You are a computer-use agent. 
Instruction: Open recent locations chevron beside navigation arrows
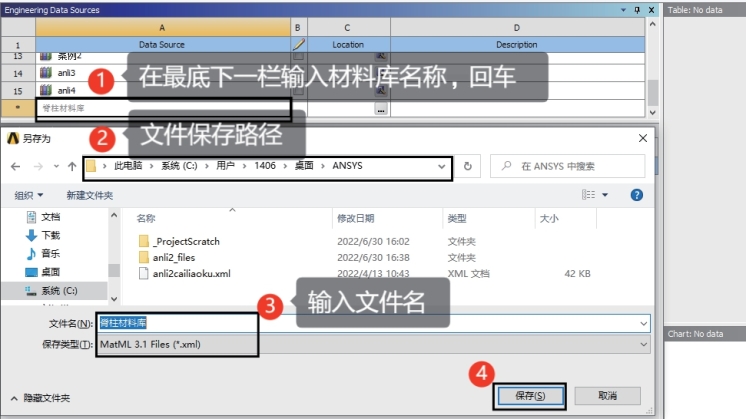point(56,166)
